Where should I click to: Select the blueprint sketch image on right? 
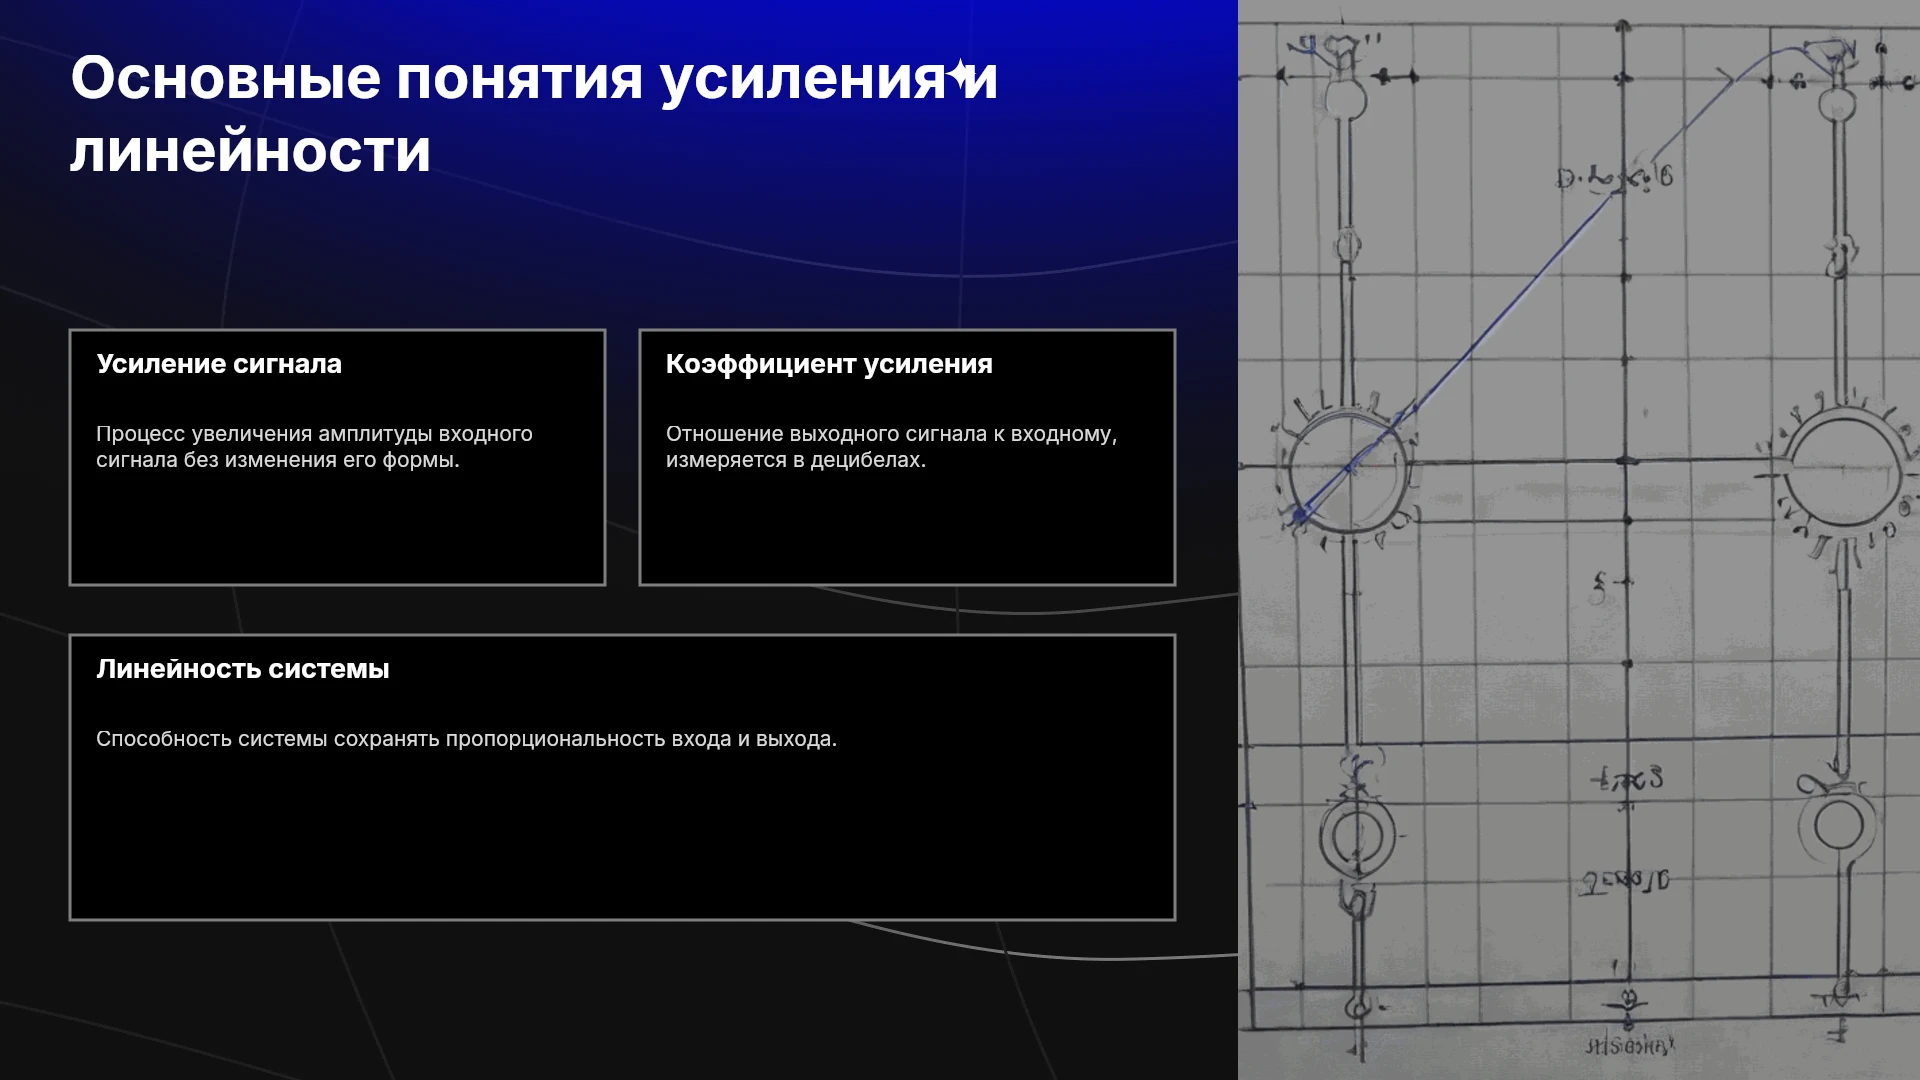click(x=1579, y=540)
